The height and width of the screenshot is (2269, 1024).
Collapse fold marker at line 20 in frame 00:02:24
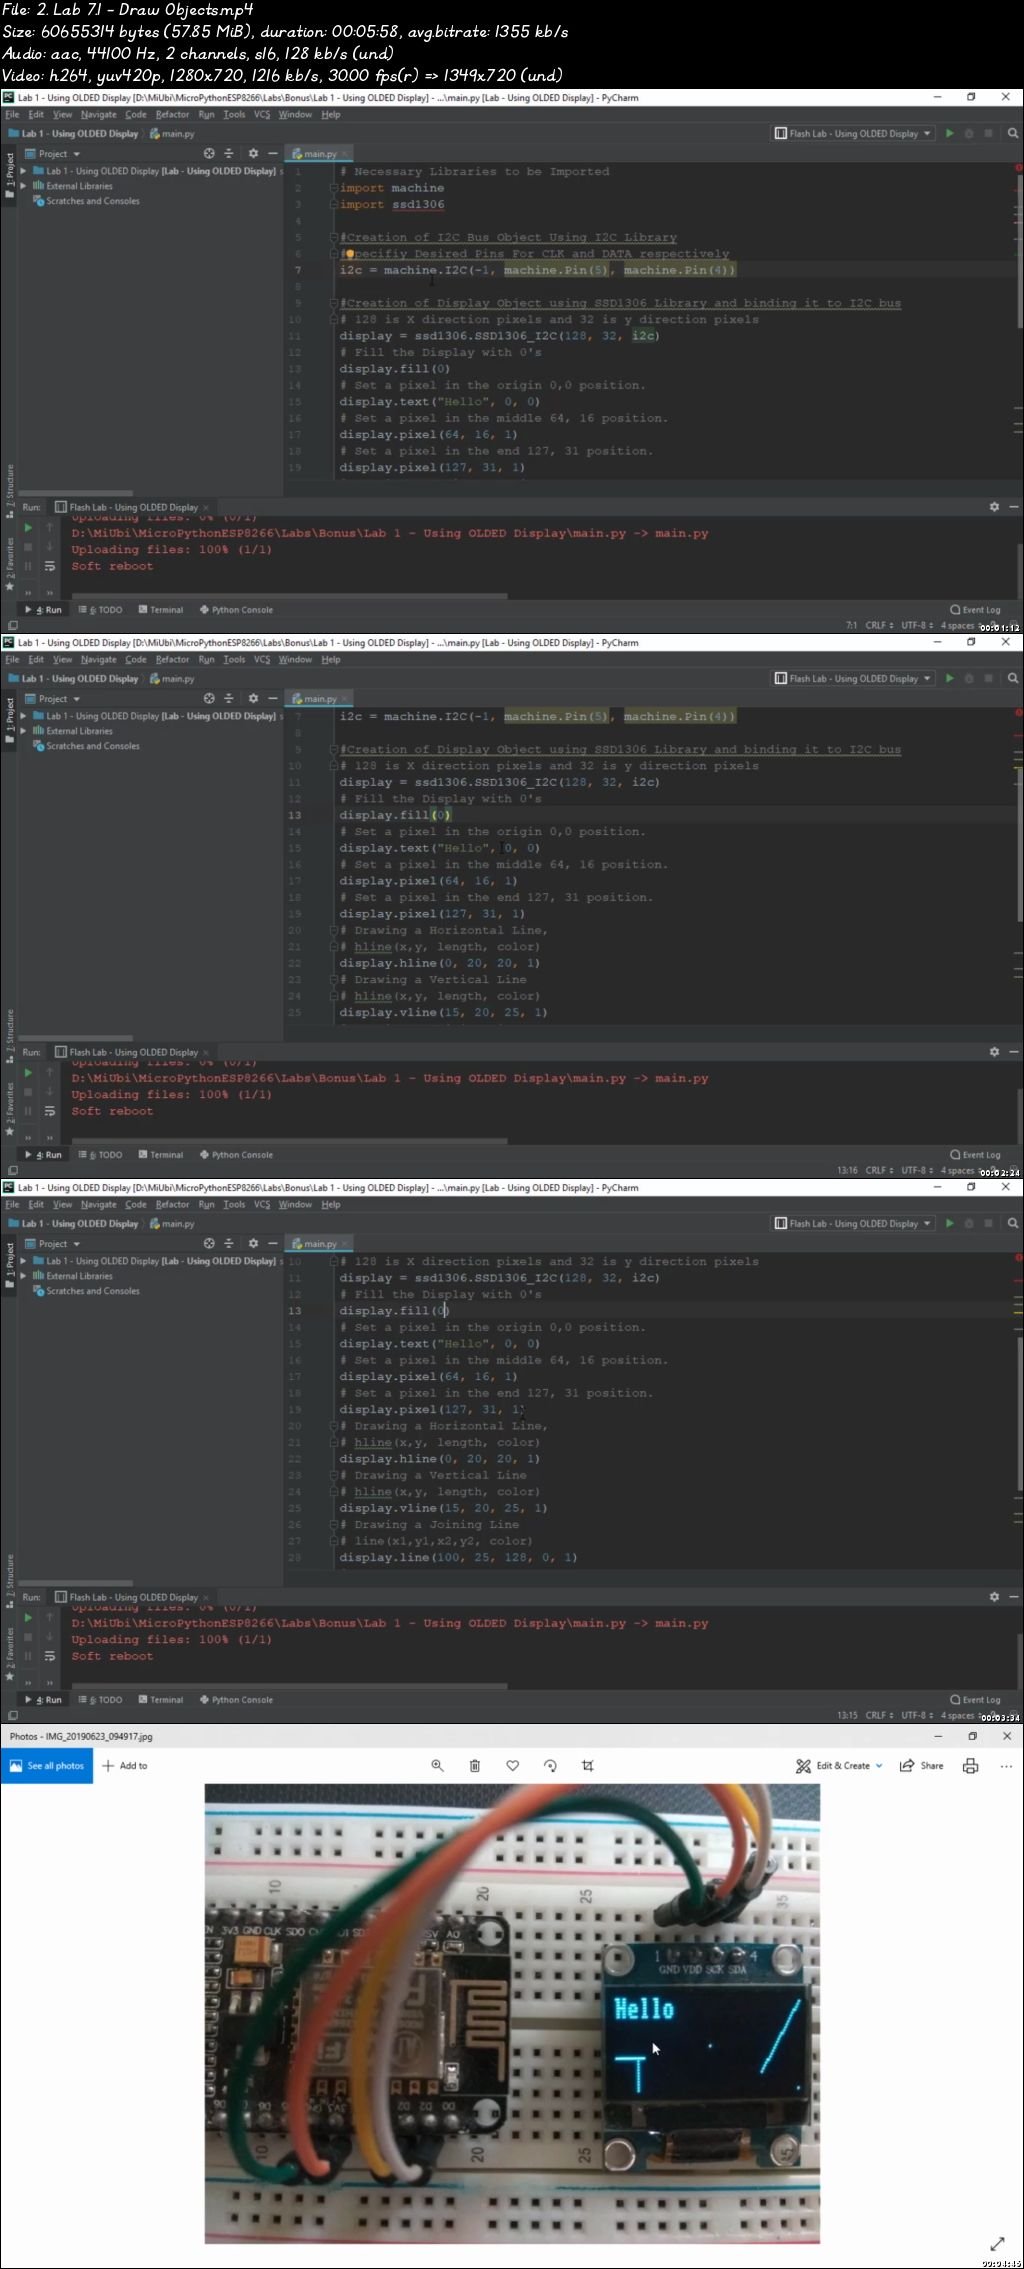coord(333,930)
